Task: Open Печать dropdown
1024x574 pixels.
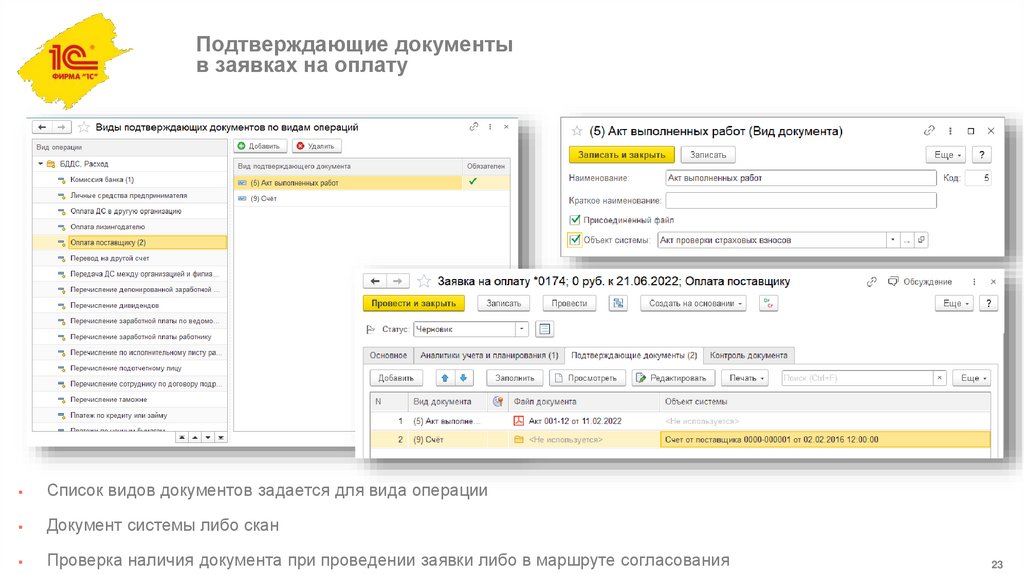Action: [745, 378]
